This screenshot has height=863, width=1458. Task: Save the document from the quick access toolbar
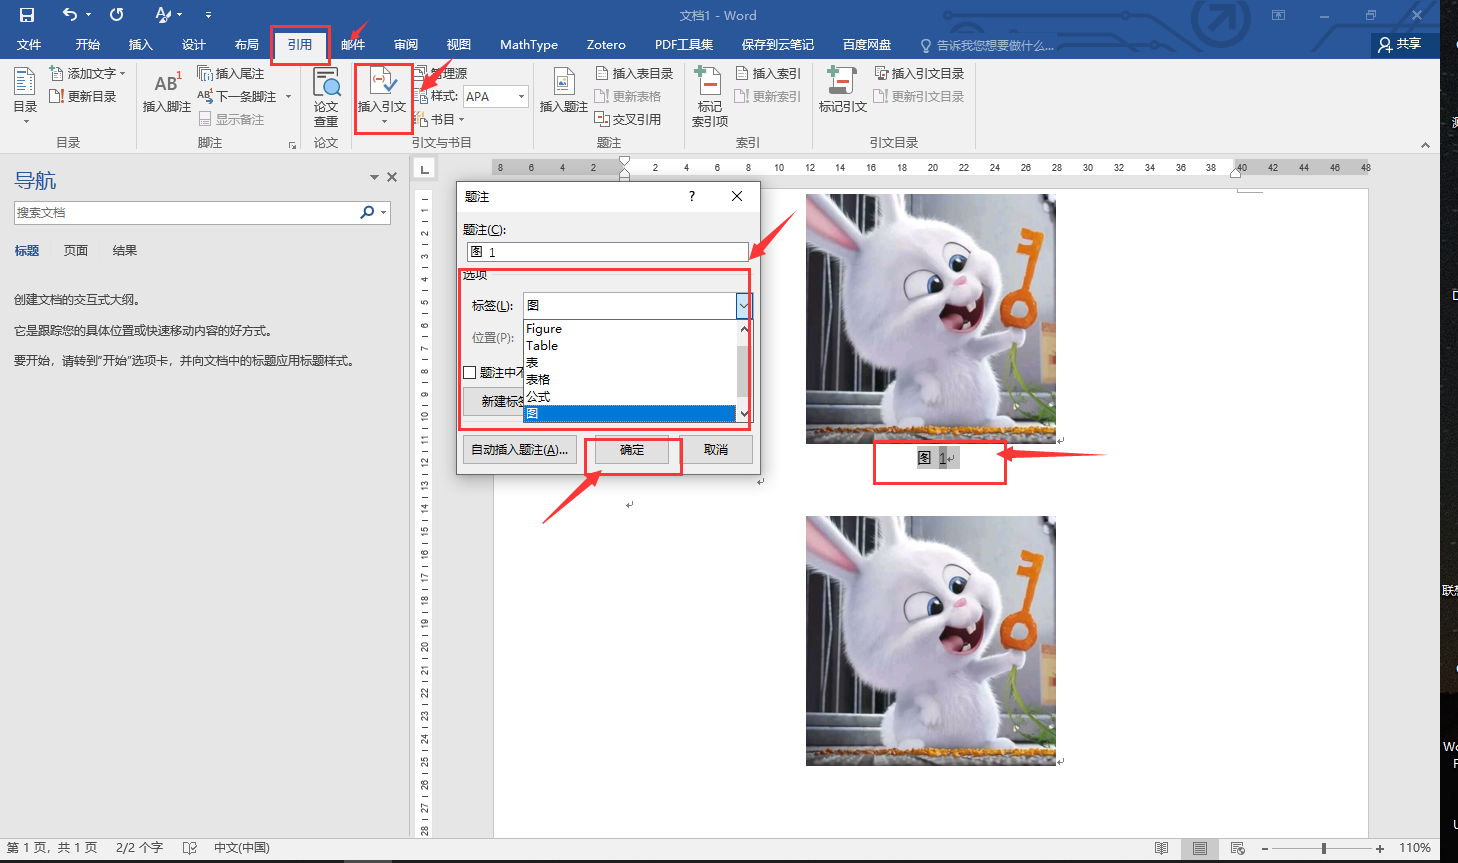click(x=27, y=15)
